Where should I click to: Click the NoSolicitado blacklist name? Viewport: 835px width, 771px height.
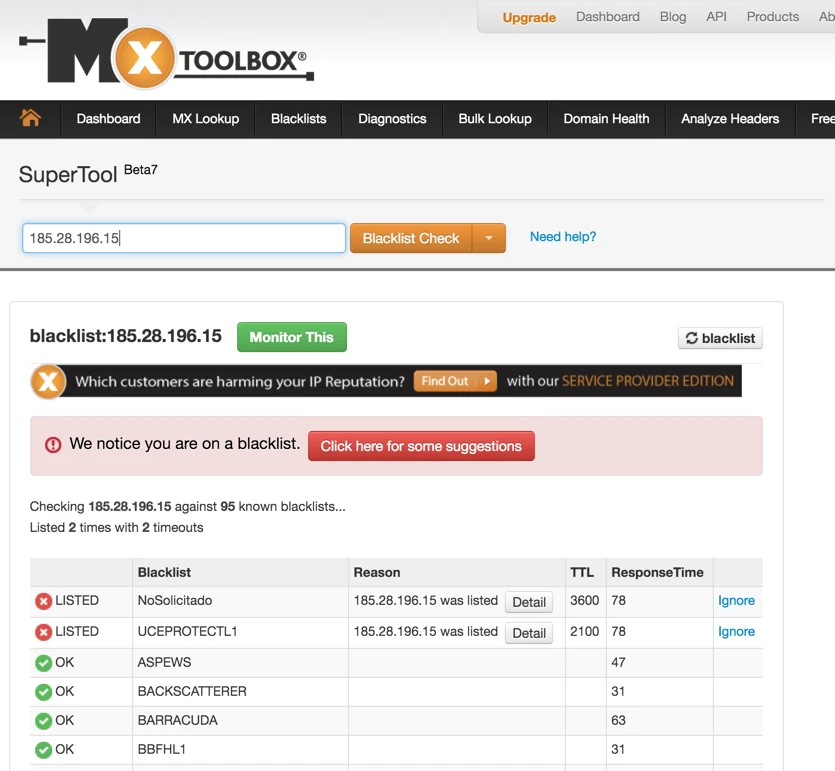click(x=175, y=601)
